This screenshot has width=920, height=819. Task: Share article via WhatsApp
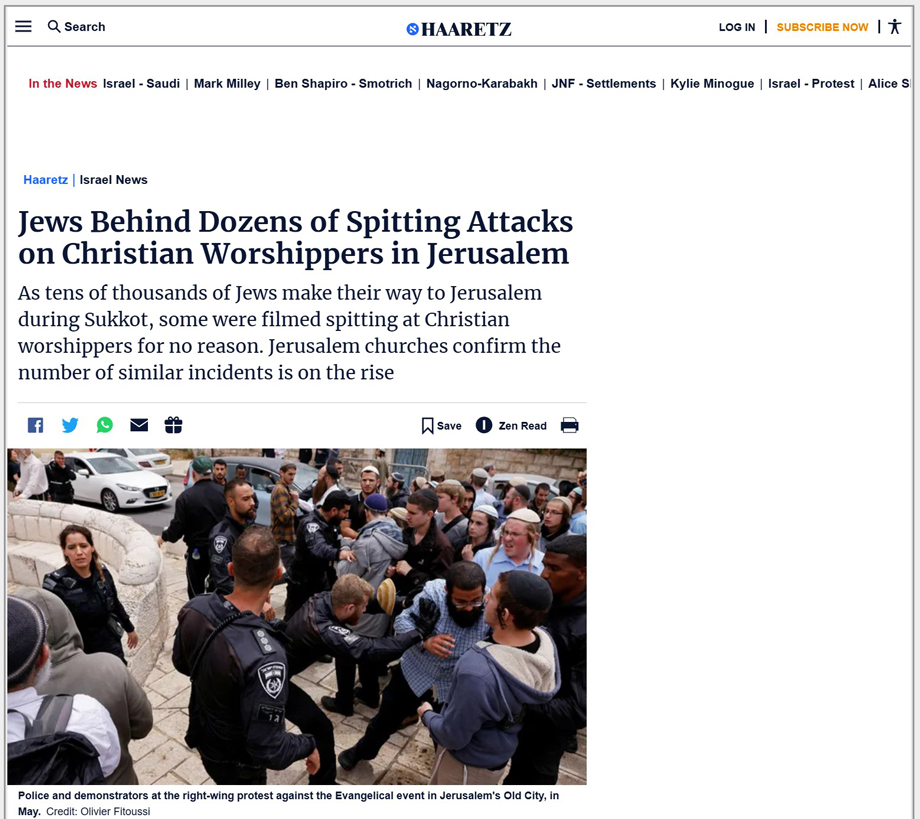[x=104, y=425]
